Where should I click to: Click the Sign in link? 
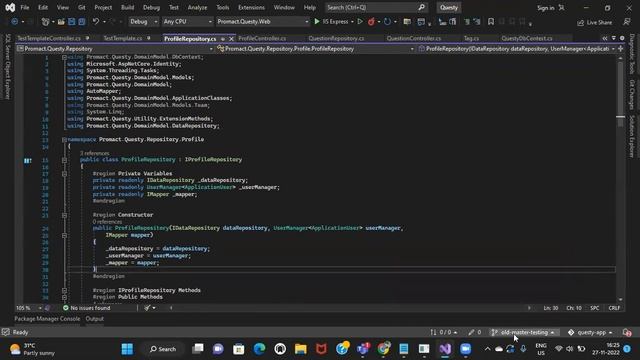coord(546,8)
